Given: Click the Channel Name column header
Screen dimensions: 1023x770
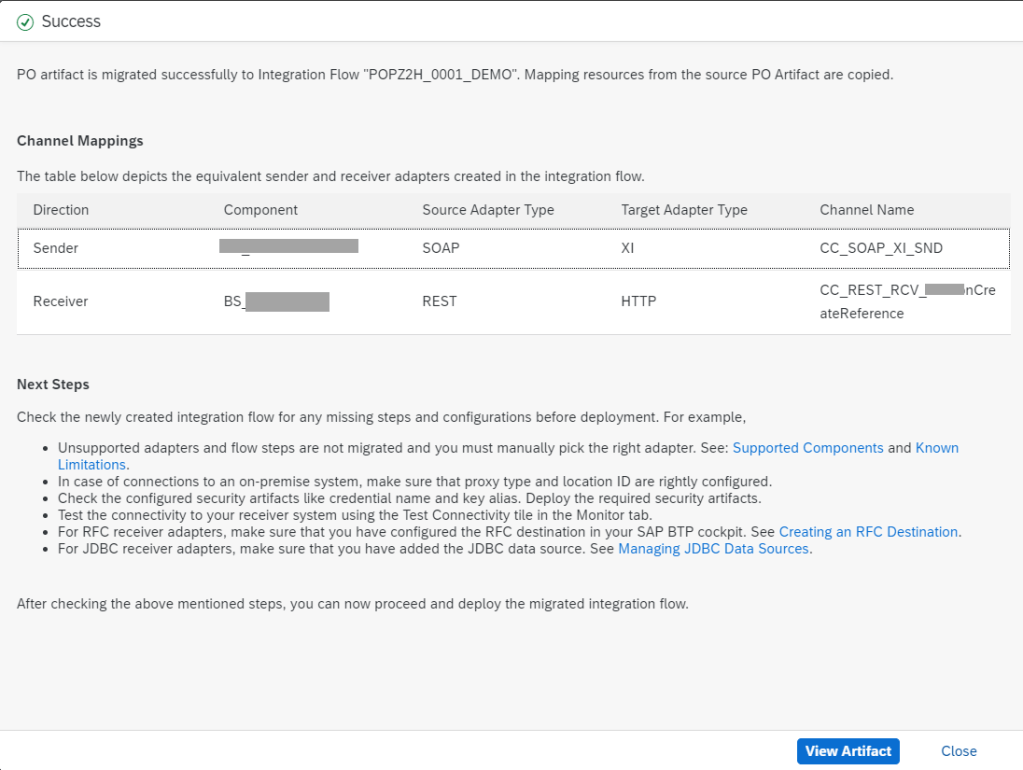Looking at the screenshot, I should point(866,210).
